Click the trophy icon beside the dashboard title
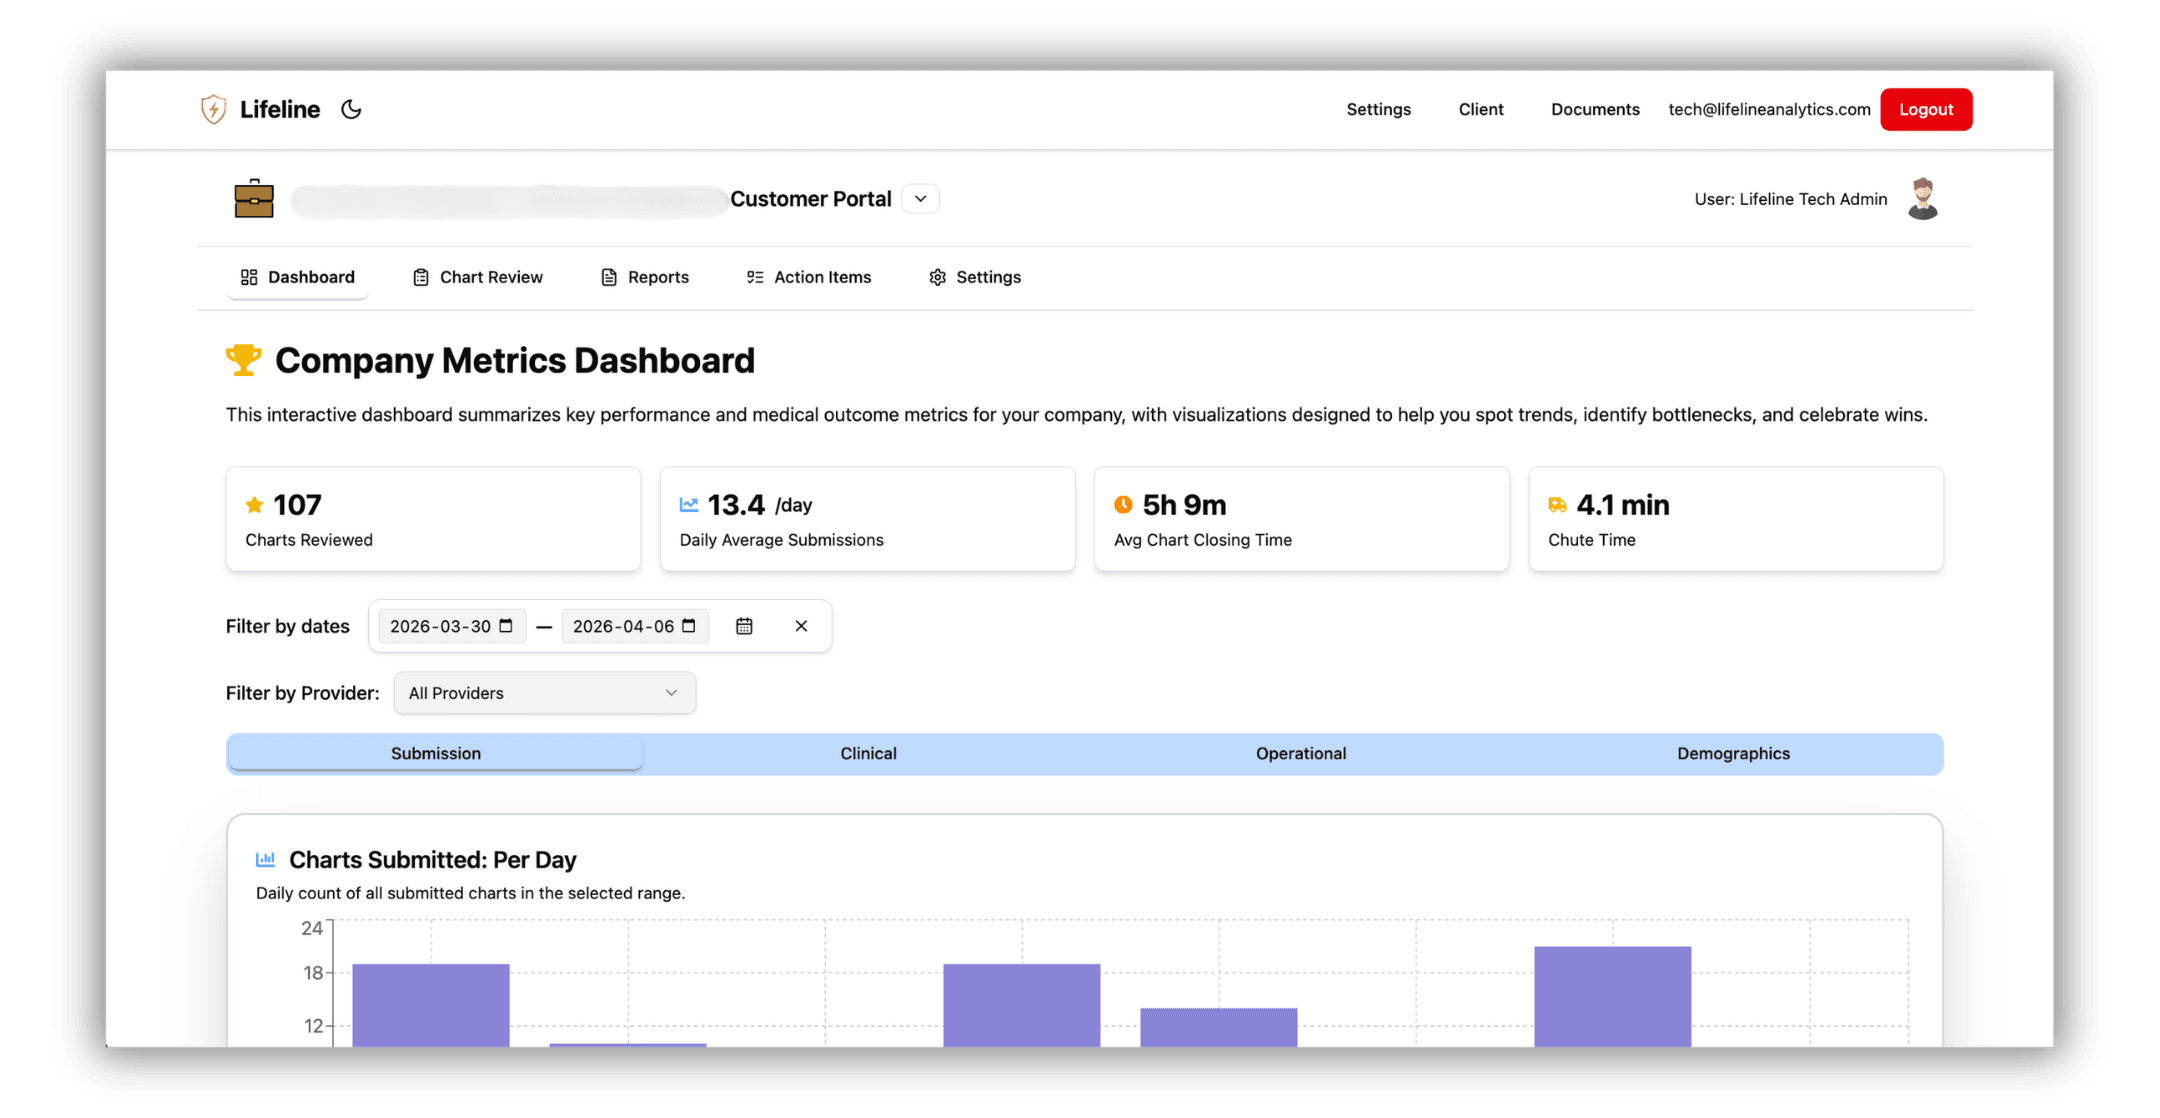The width and height of the screenshot is (2160, 1118). tap(241, 360)
